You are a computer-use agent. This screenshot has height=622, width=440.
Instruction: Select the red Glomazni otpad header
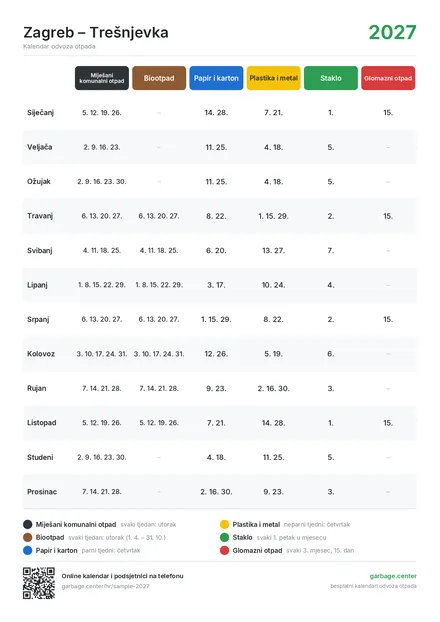[388, 78]
